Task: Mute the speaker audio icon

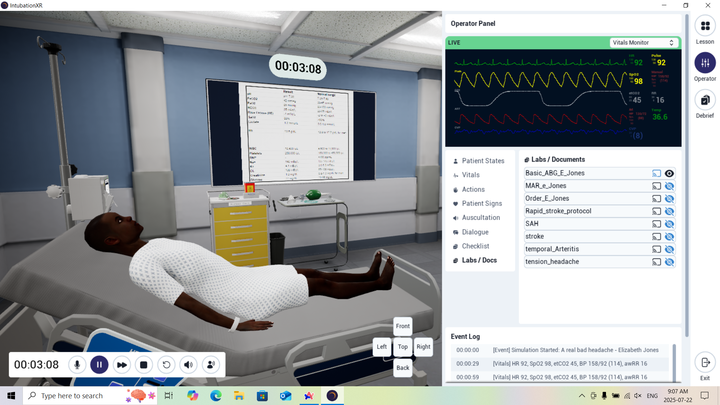Action: tap(188, 365)
